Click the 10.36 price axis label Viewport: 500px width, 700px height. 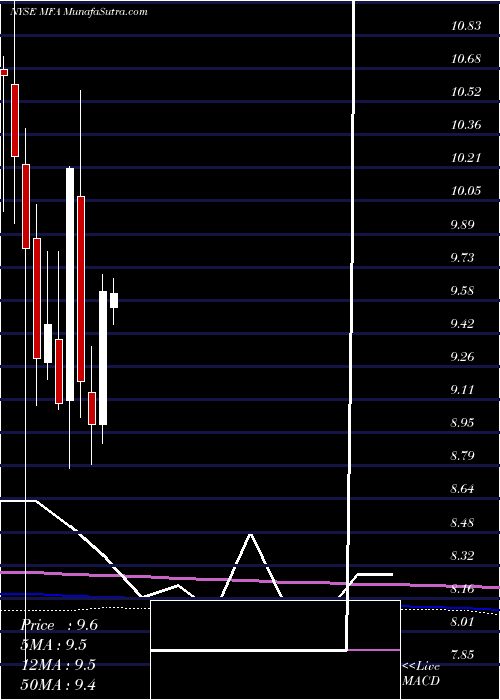466,125
